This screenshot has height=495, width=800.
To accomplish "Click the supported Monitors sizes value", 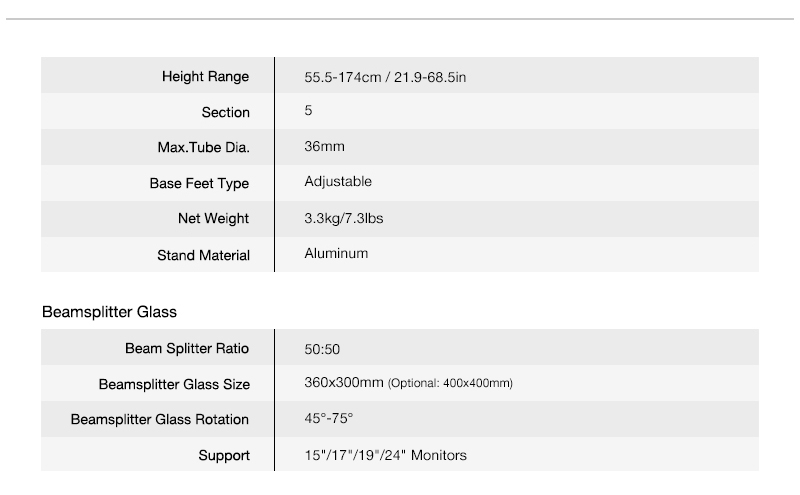I will coord(385,456).
